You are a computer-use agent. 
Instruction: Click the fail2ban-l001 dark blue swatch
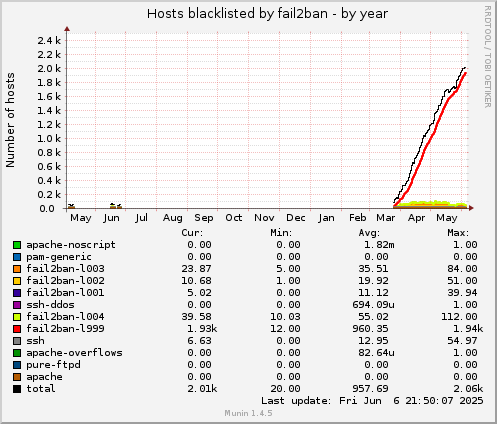tap(17, 293)
